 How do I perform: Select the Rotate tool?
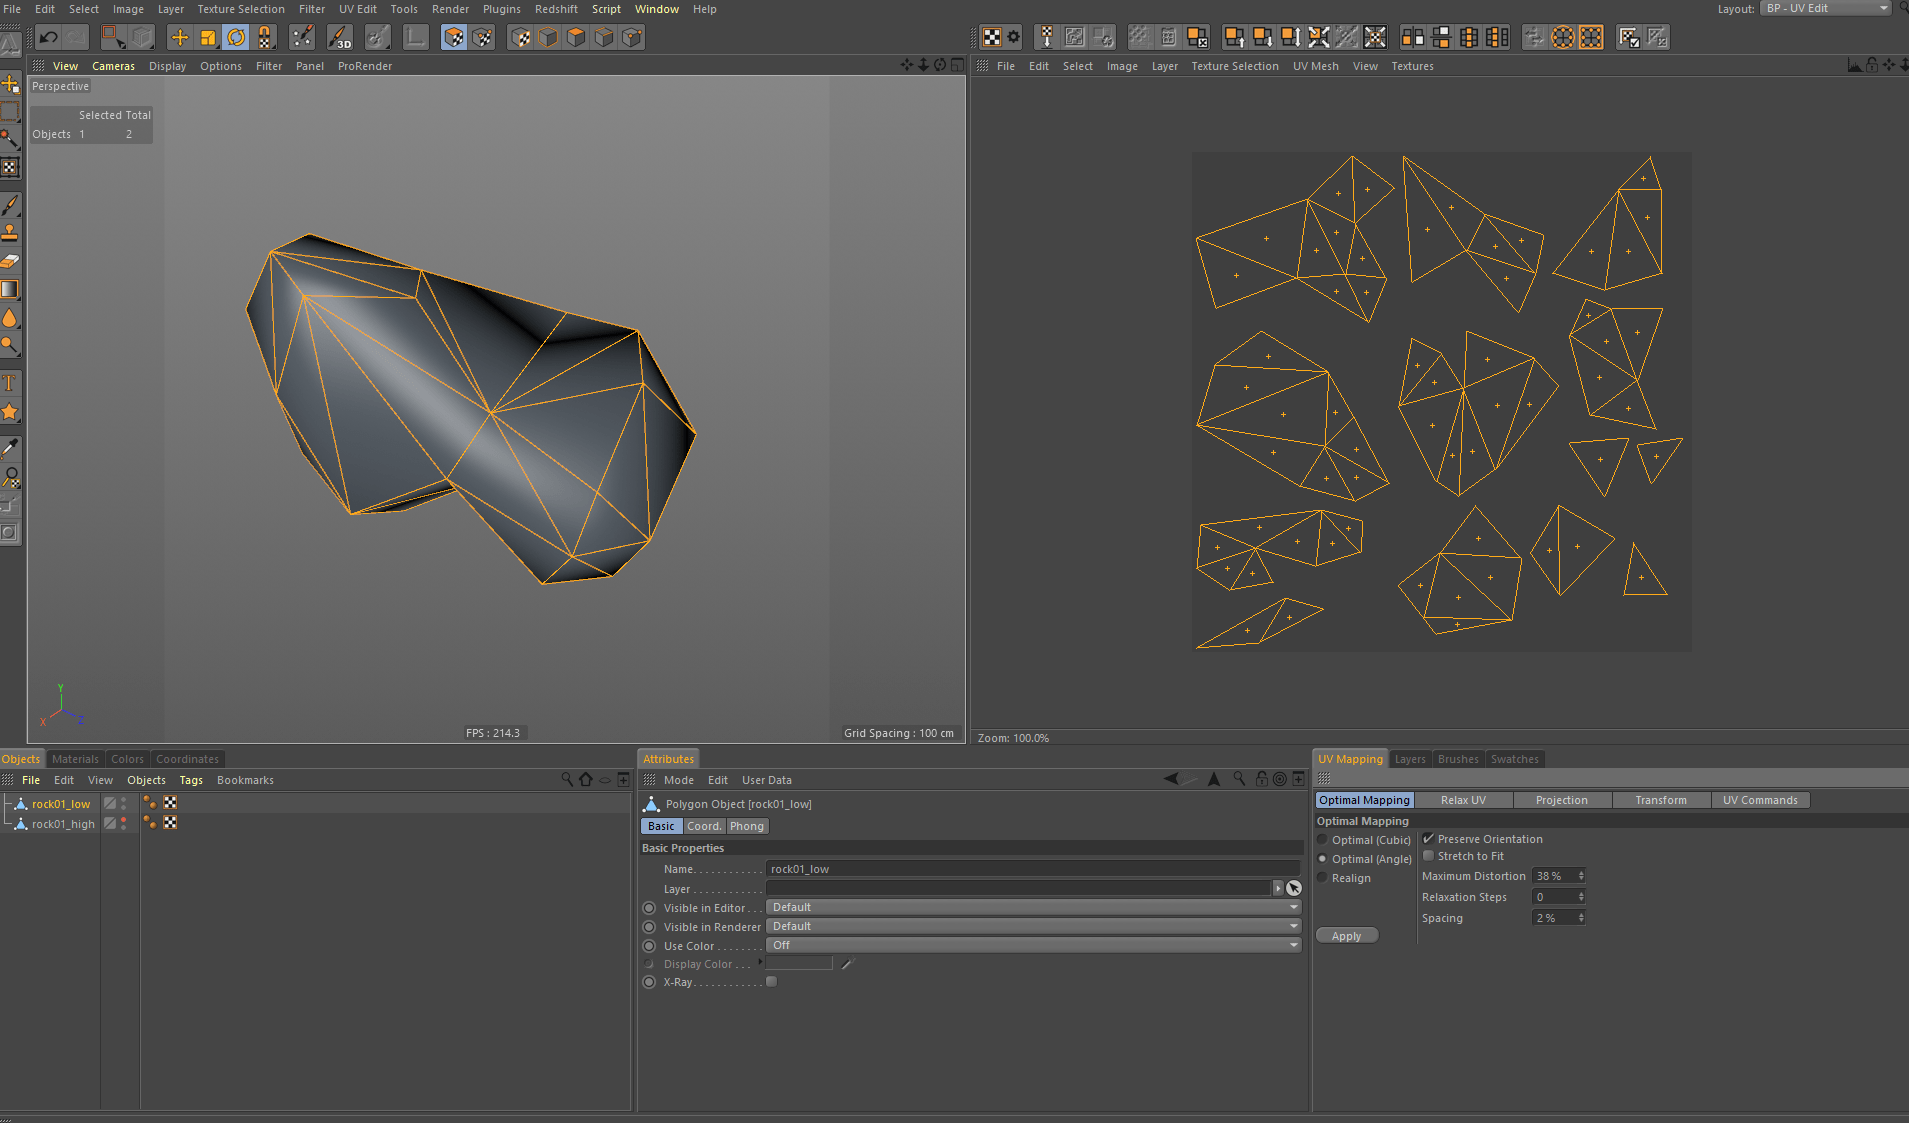coord(236,37)
